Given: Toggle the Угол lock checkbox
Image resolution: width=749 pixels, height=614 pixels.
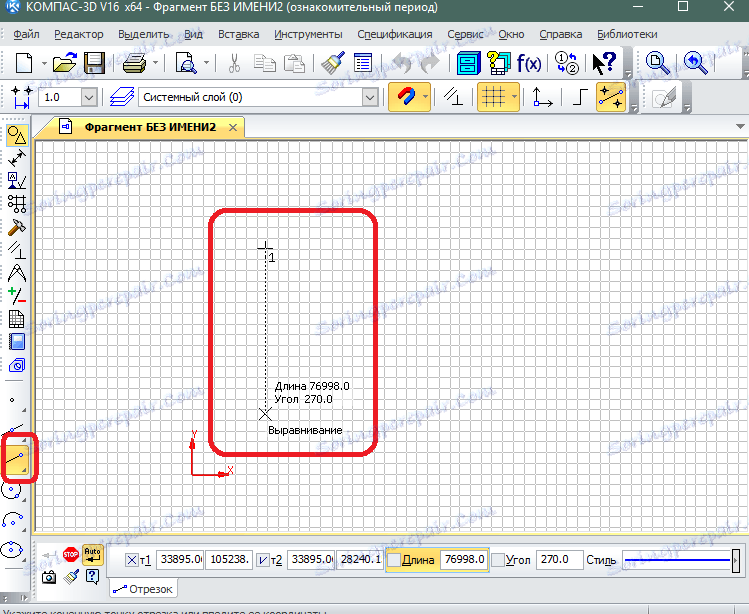Looking at the screenshot, I should pos(498,560).
